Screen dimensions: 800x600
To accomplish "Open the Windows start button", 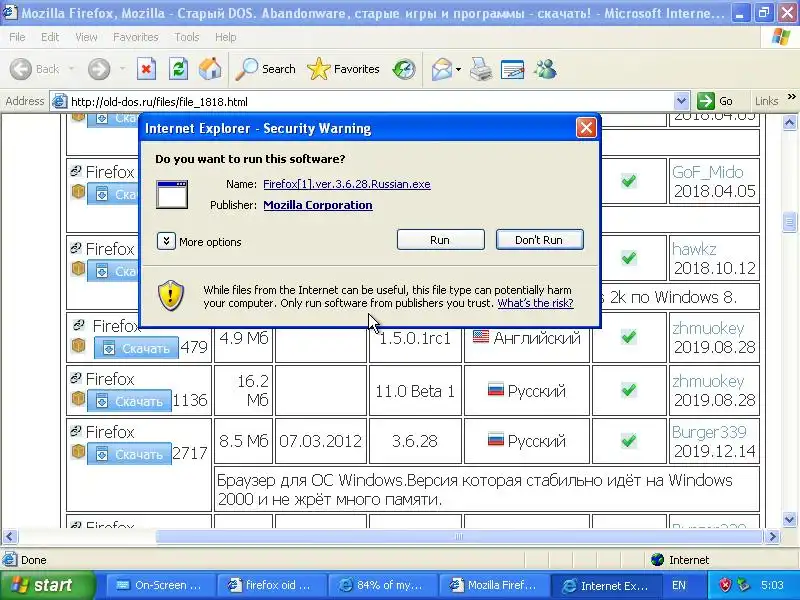I will coord(47,585).
